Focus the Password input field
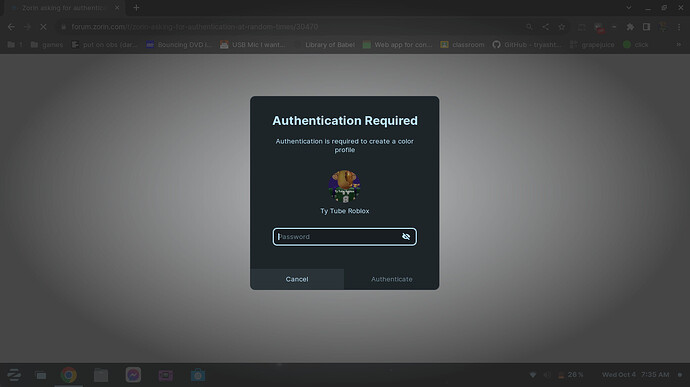The width and height of the screenshot is (690, 387). coord(345,237)
